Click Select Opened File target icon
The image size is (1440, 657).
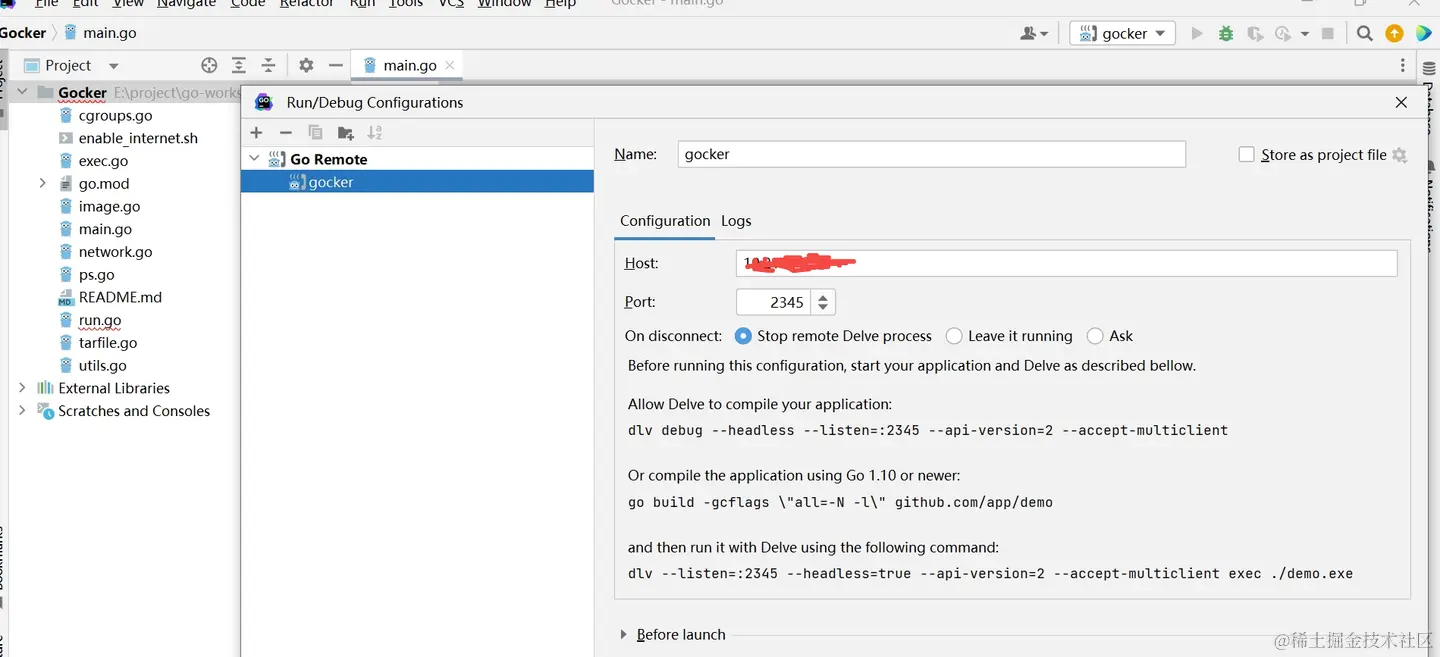pyautogui.click(x=209, y=65)
